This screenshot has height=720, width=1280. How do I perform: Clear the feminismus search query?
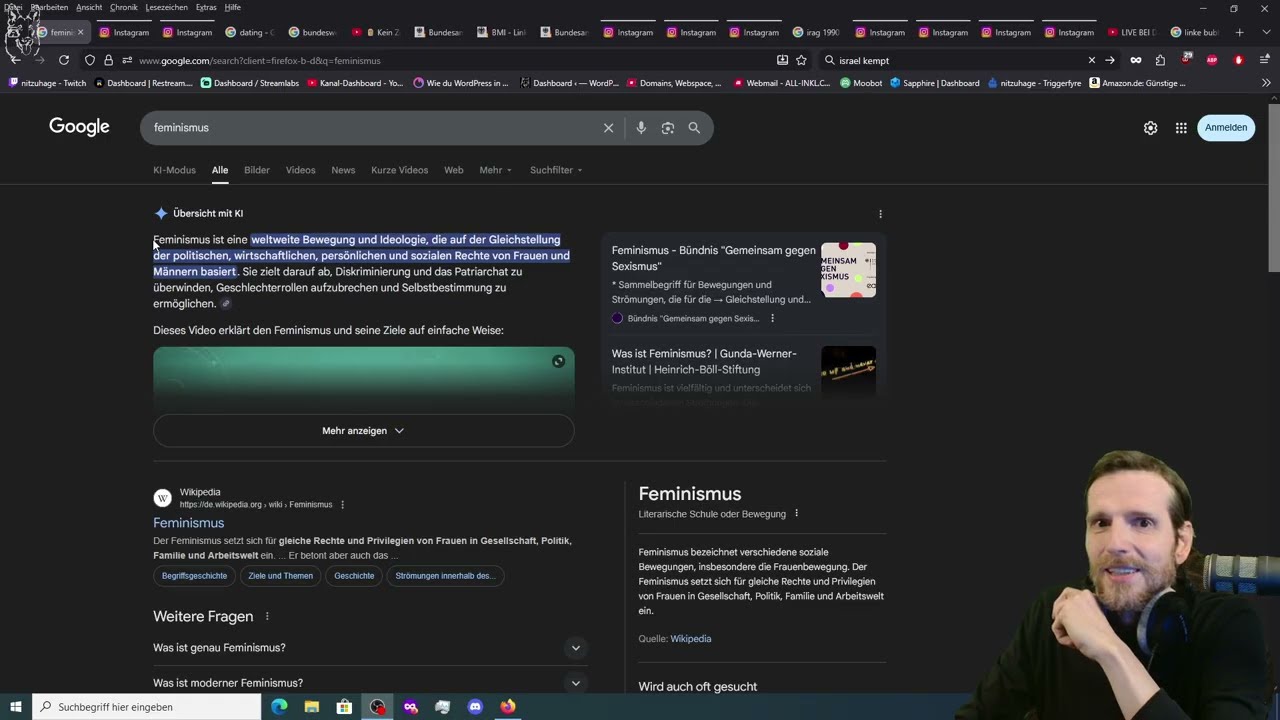click(608, 128)
